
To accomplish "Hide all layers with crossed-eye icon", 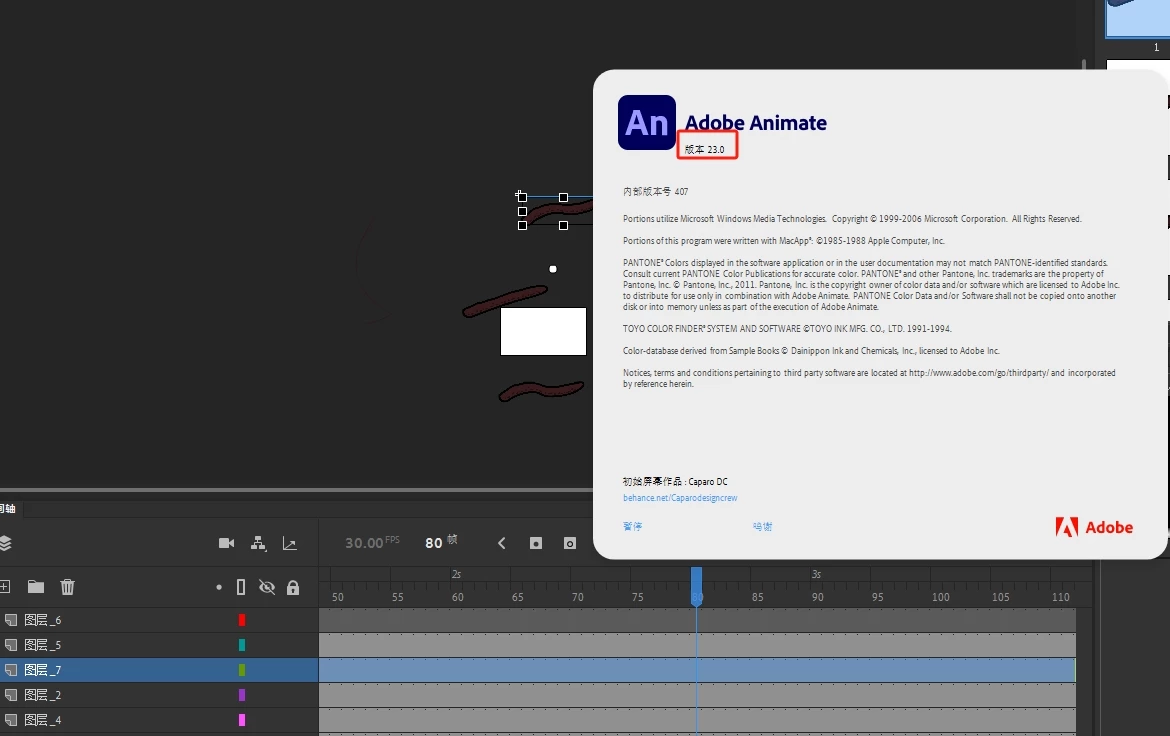I will pos(266,587).
